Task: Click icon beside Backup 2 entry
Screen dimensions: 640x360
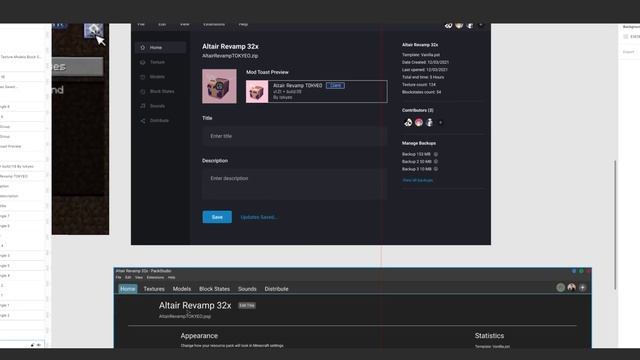Action: (436, 162)
